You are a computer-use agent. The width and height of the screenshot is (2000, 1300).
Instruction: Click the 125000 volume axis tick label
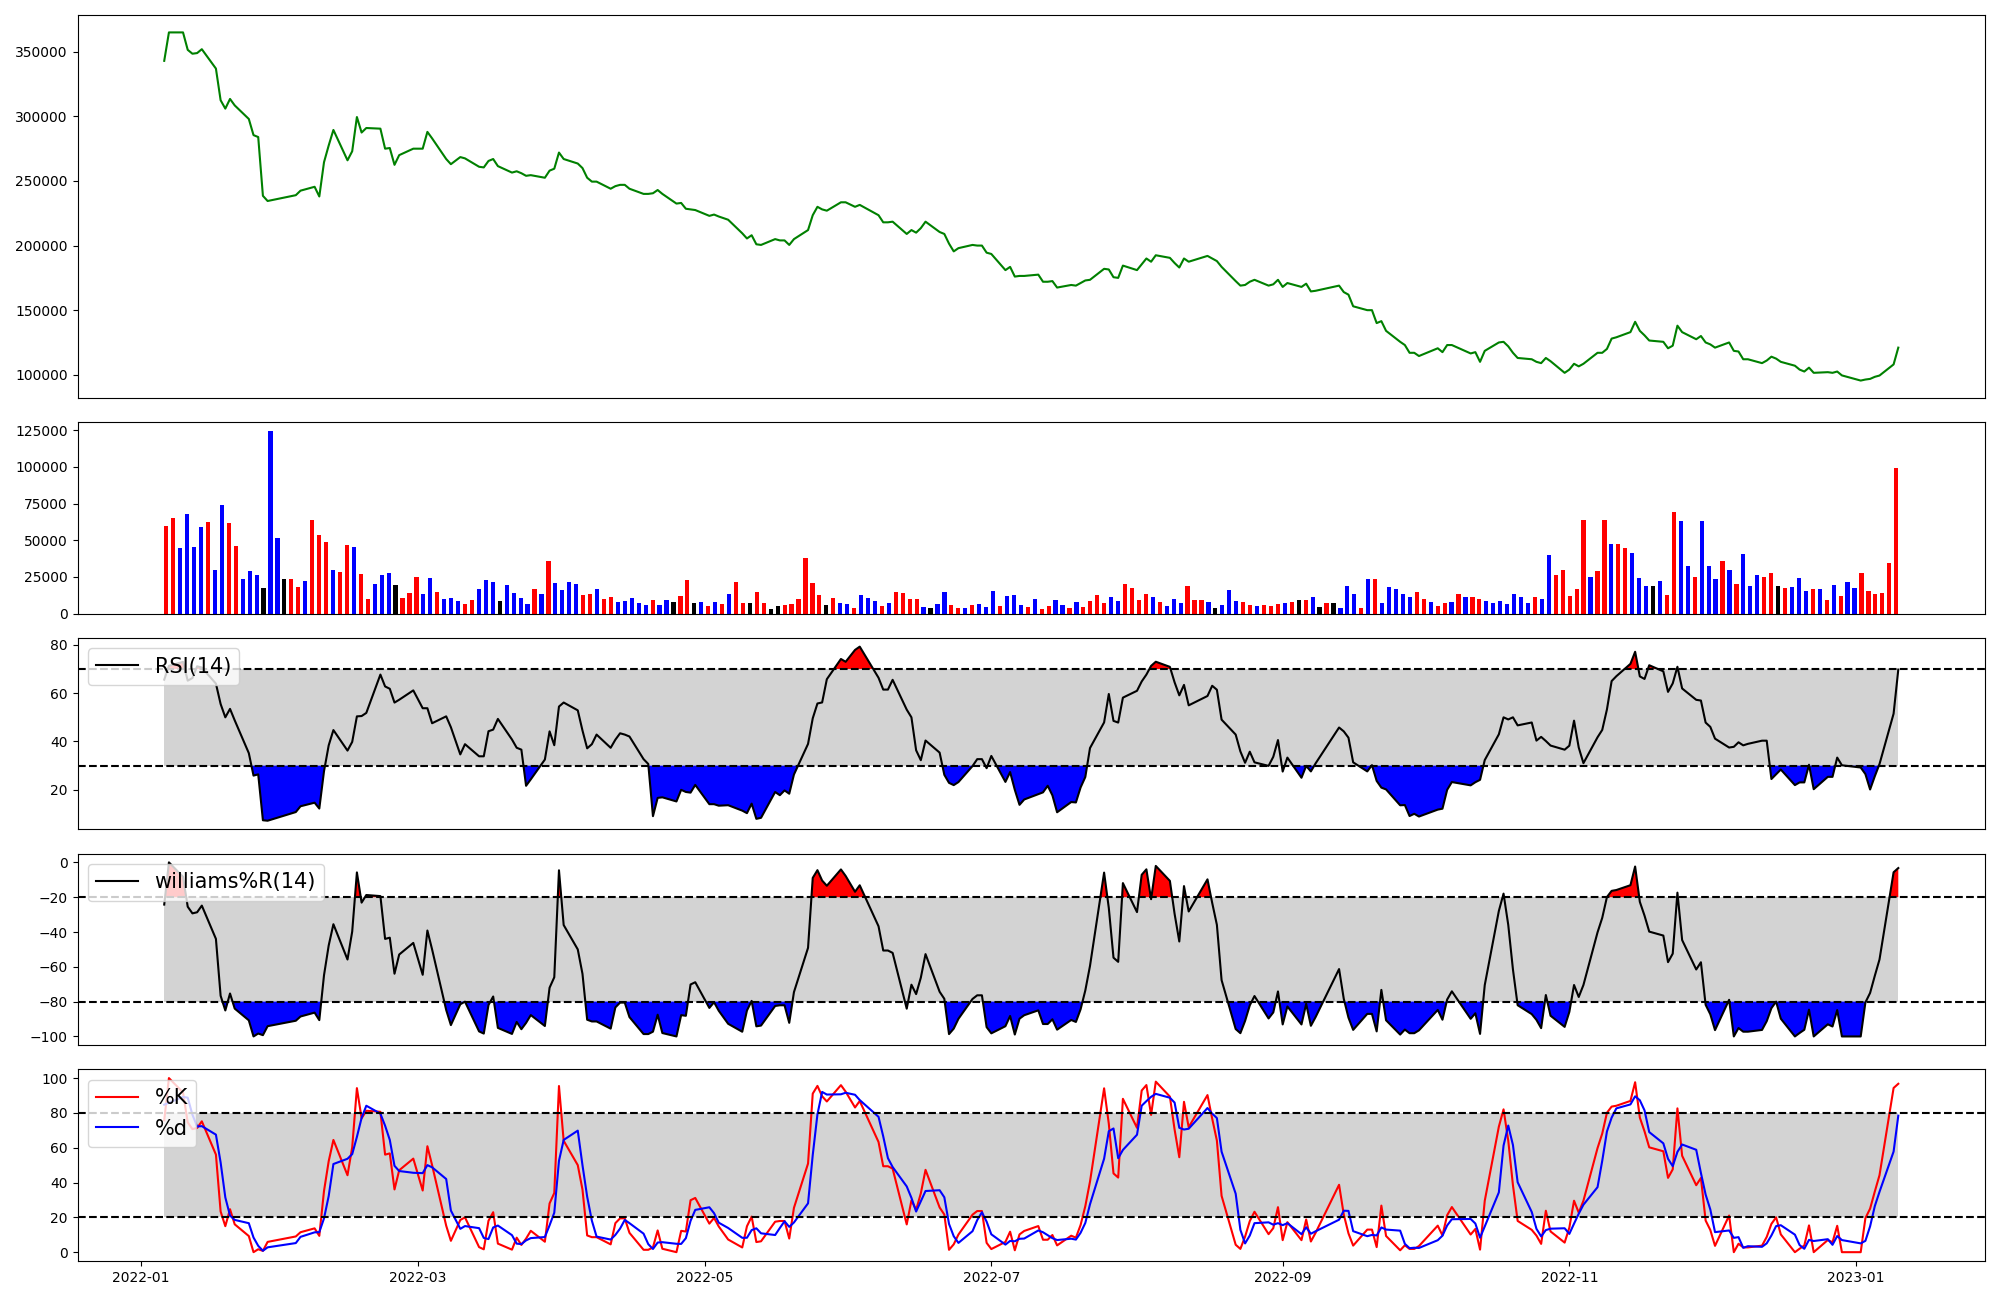click(41, 431)
